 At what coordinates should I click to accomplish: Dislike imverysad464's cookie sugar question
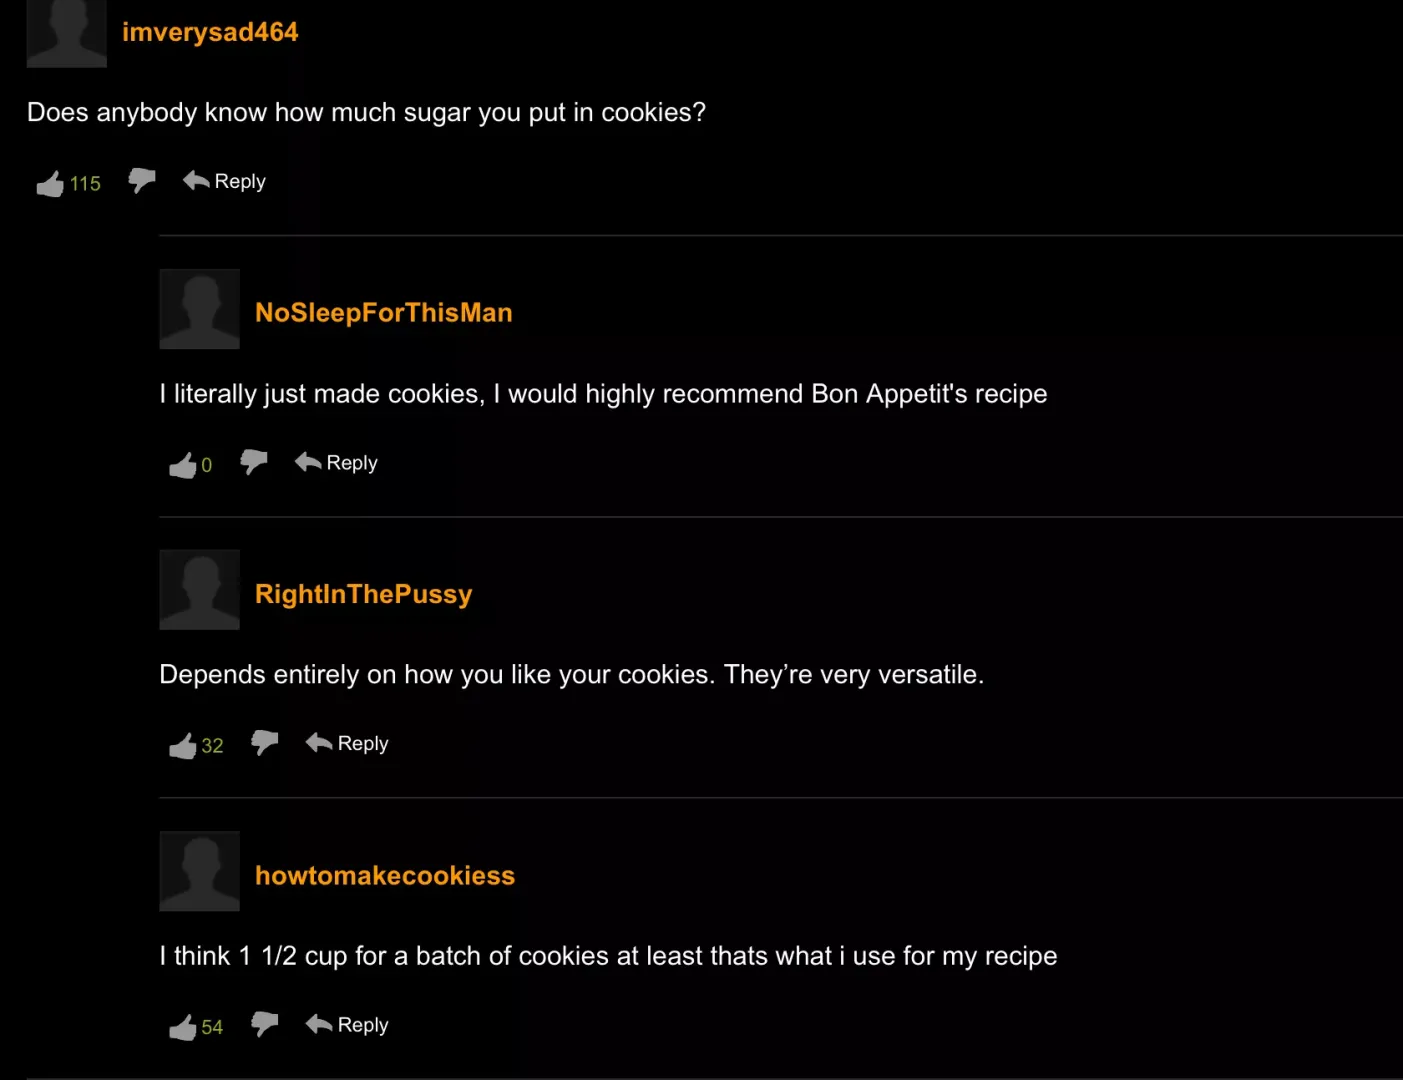click(142, 180)
